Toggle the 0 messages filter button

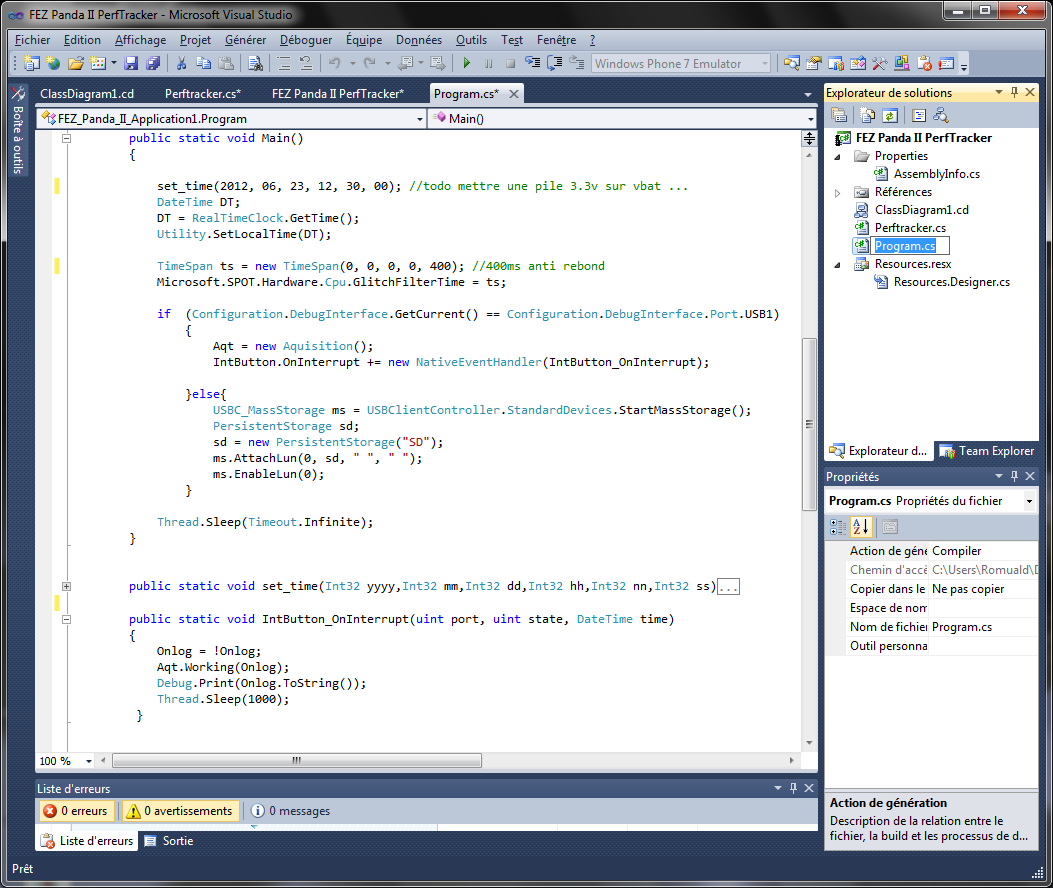pyautogui.click(x=291, y=811)
